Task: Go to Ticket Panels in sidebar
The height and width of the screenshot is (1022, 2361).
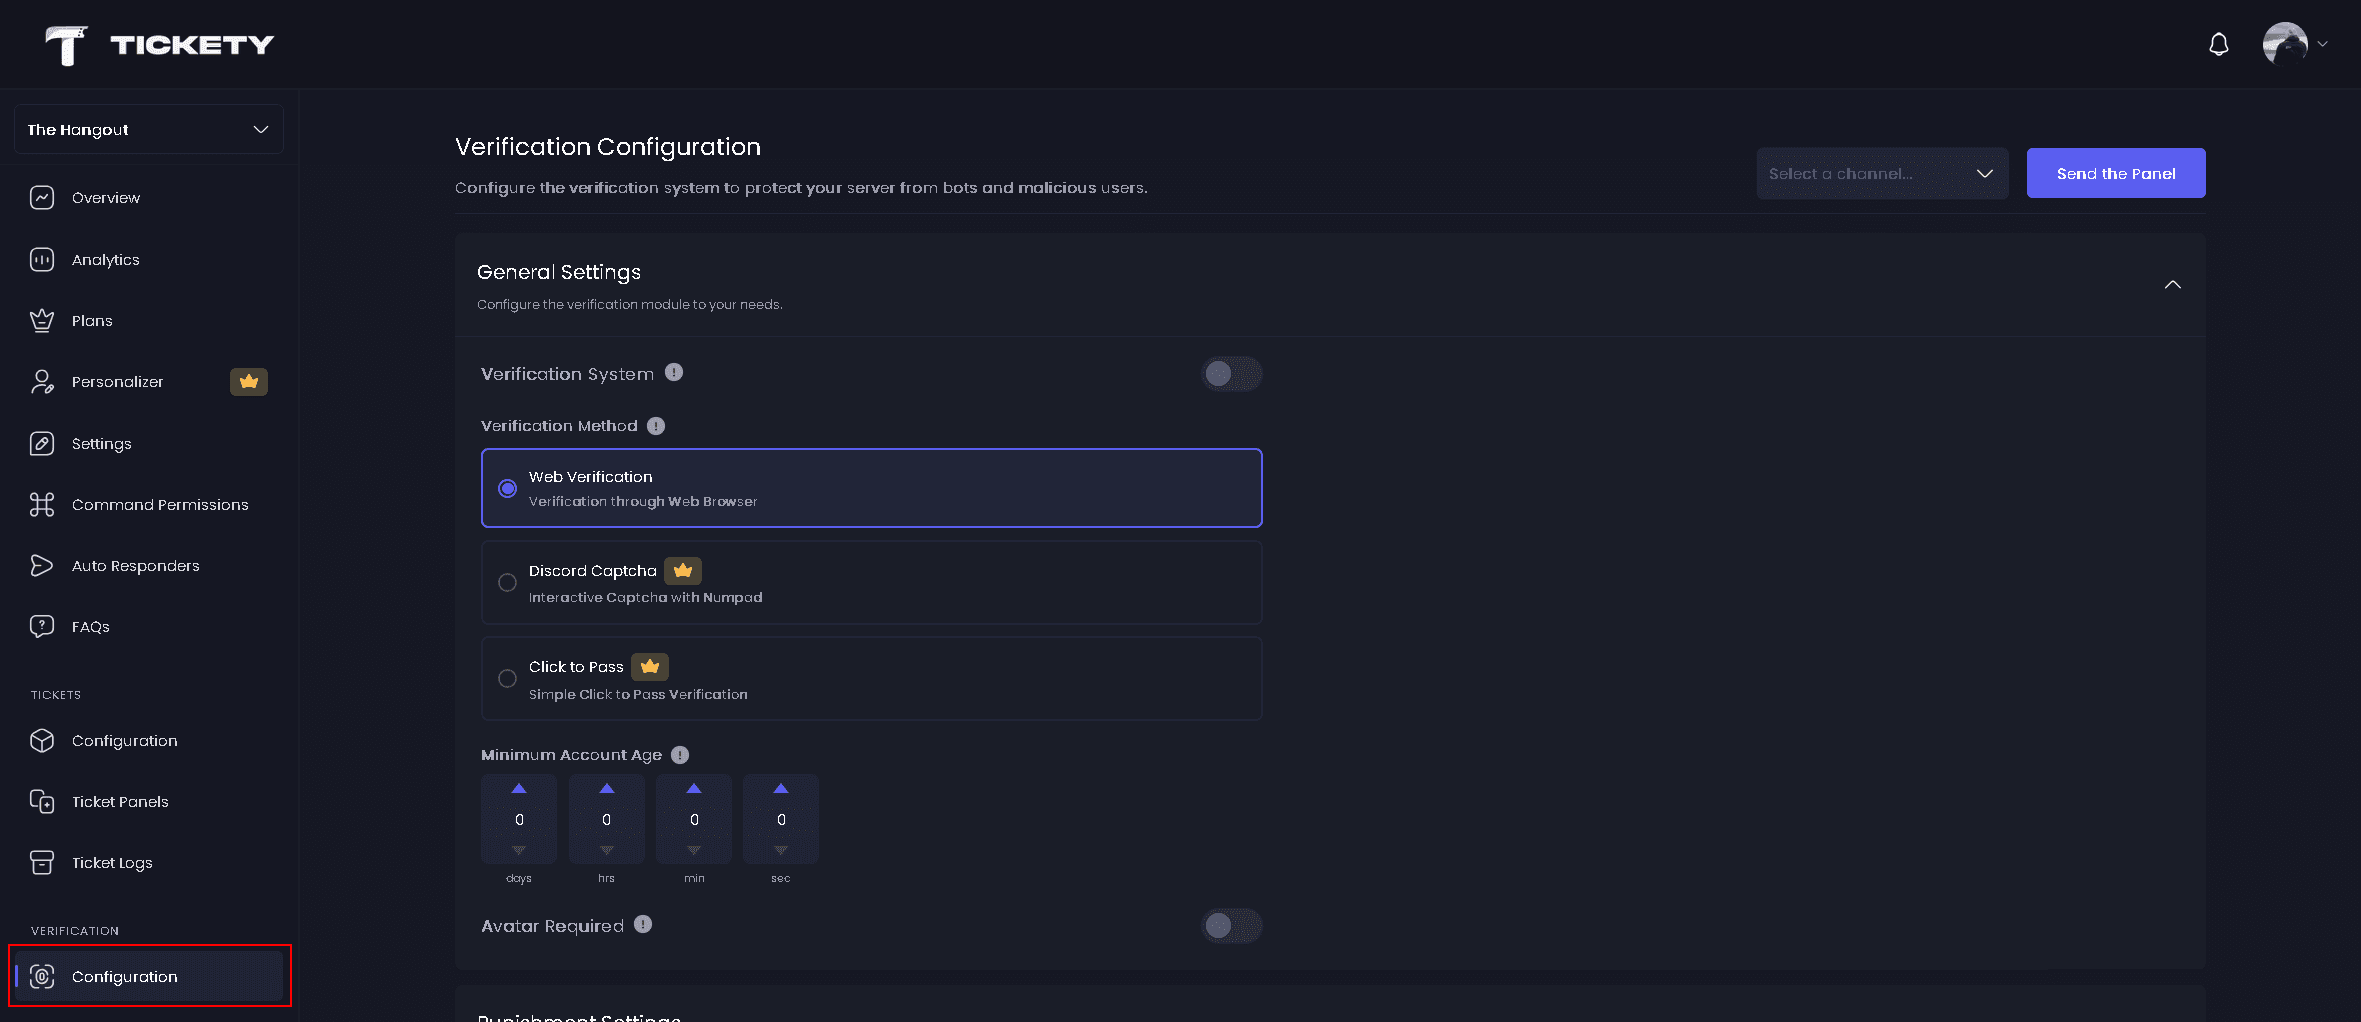Action: (x=120, y=802)
